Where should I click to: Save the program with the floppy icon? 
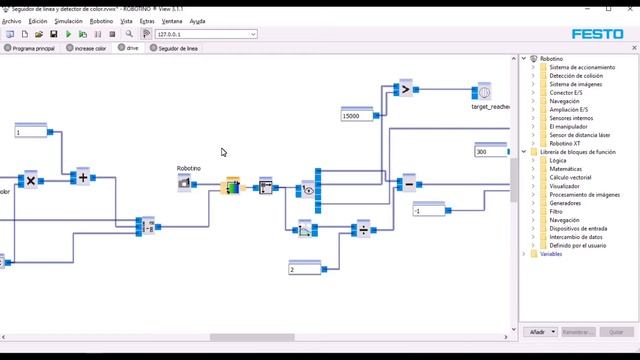(53, 34)
